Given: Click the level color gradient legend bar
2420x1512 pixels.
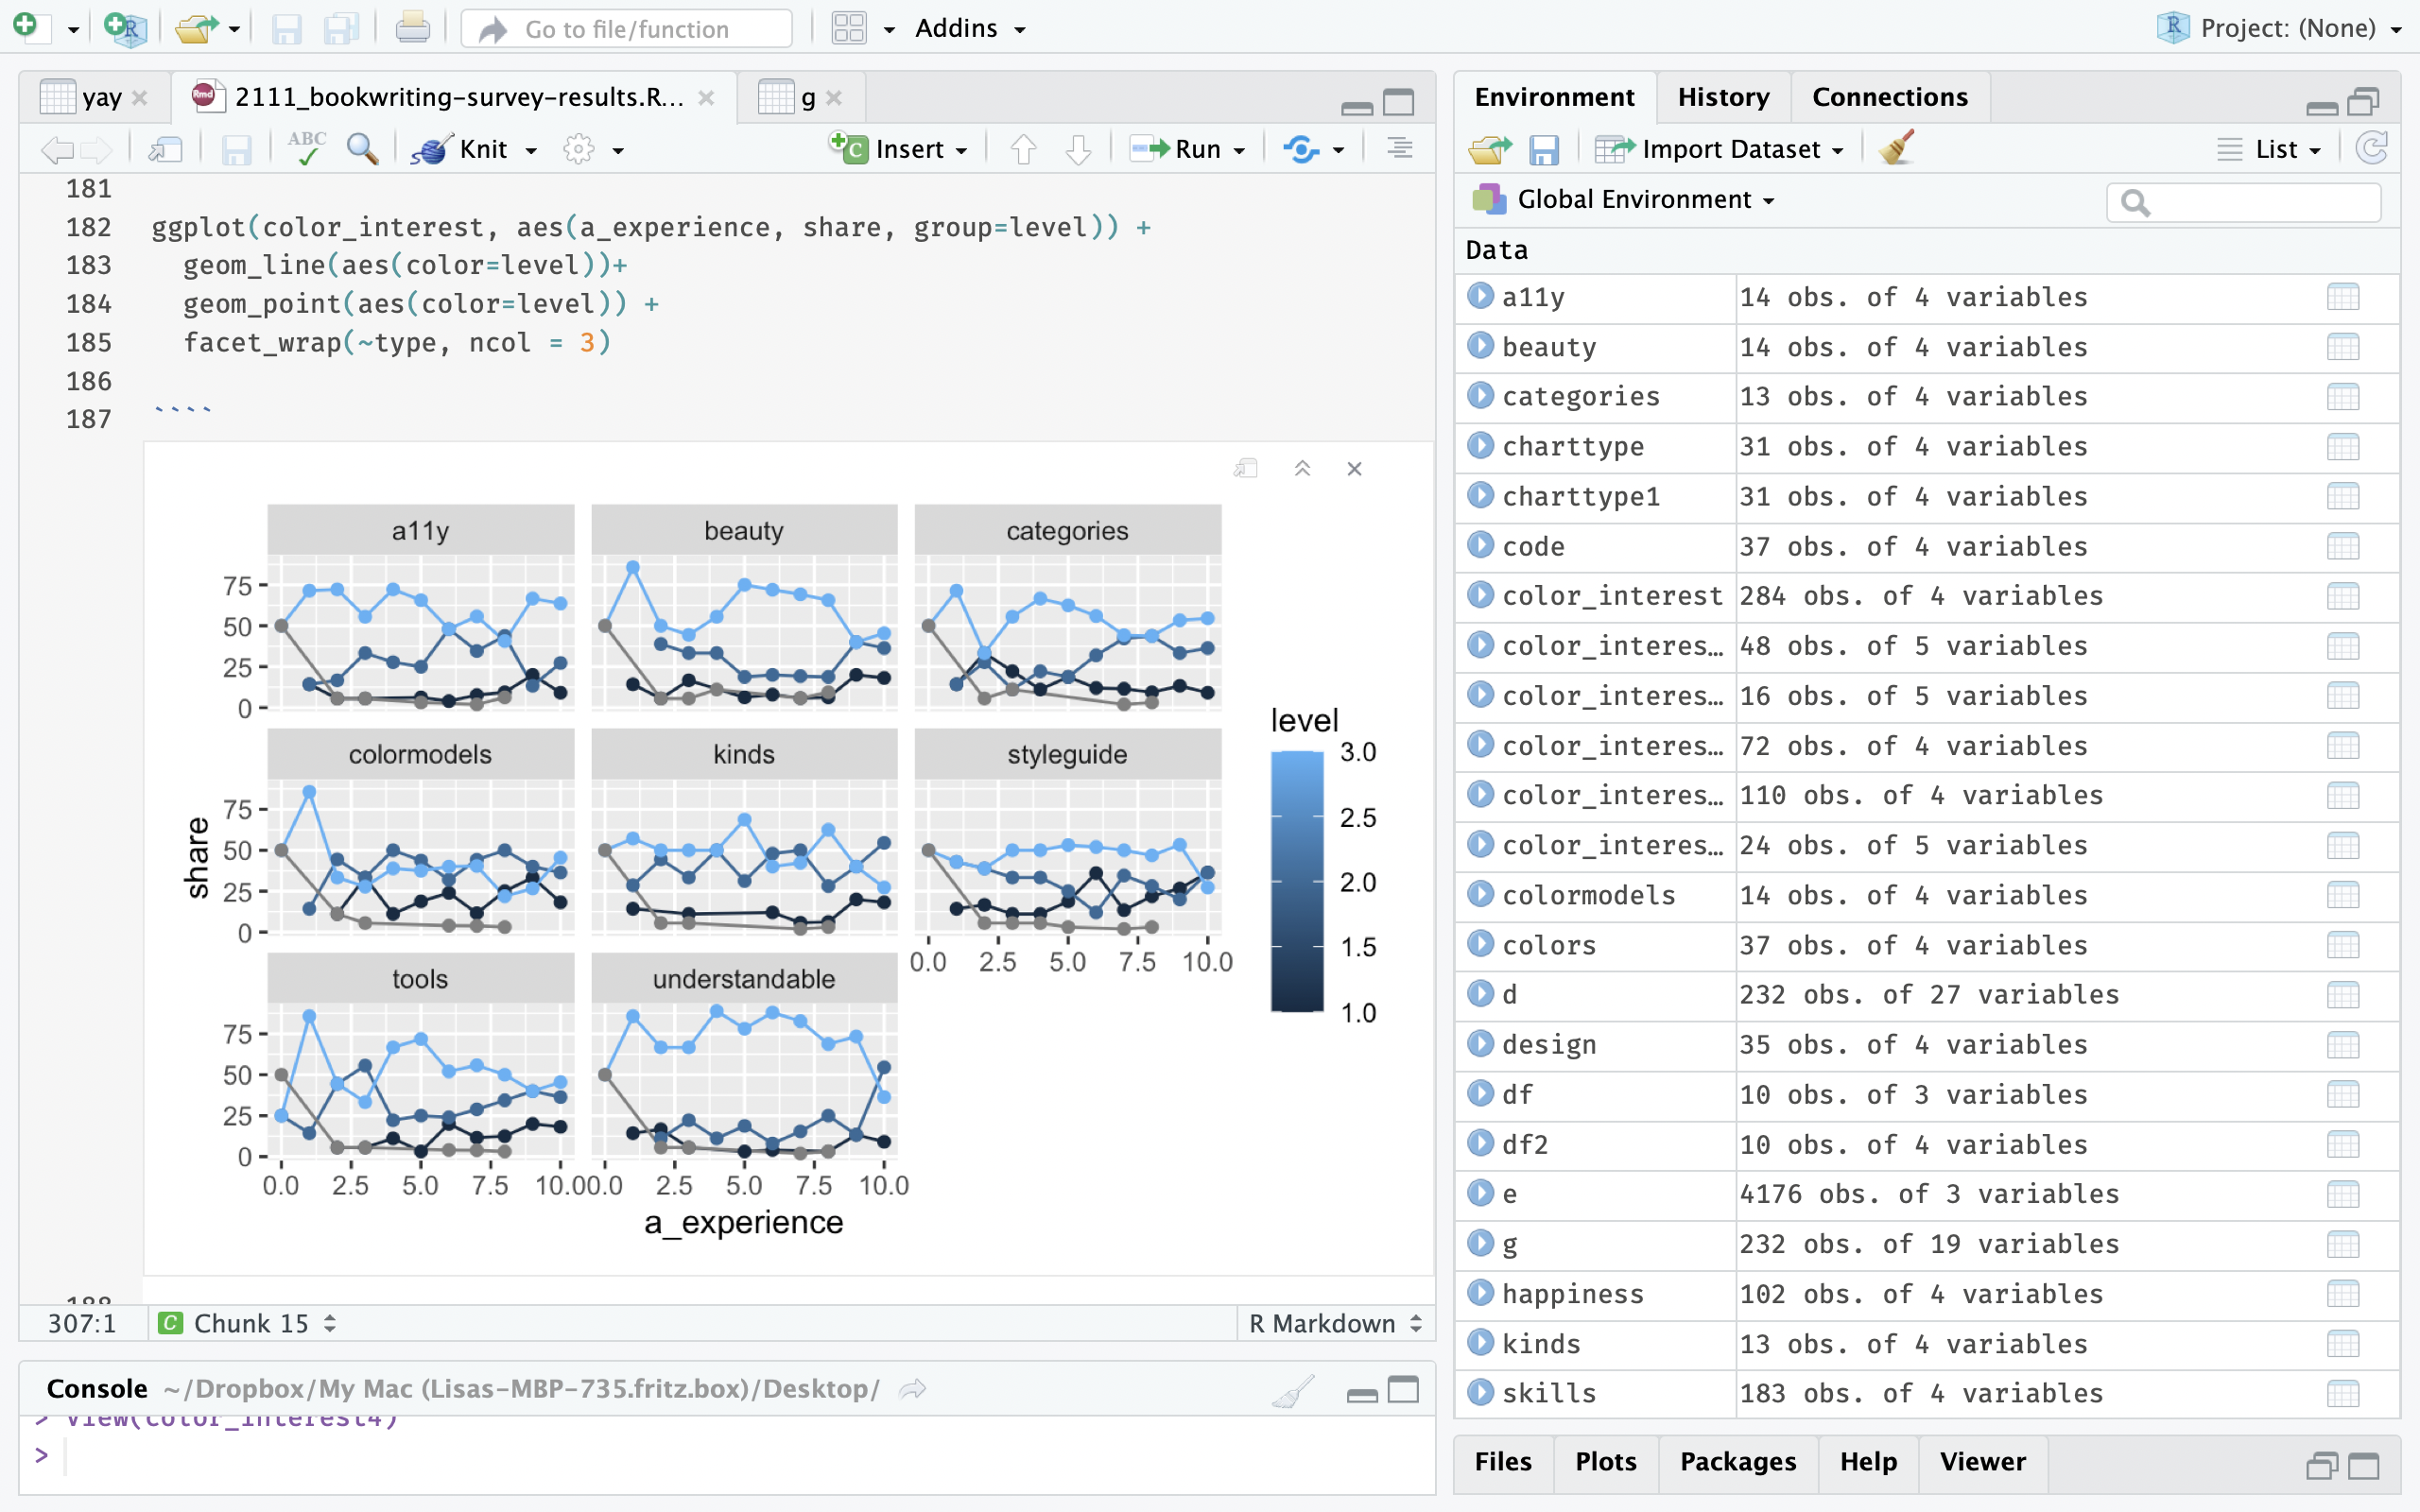Looking at the screenshot, I should pos(1297,881).
